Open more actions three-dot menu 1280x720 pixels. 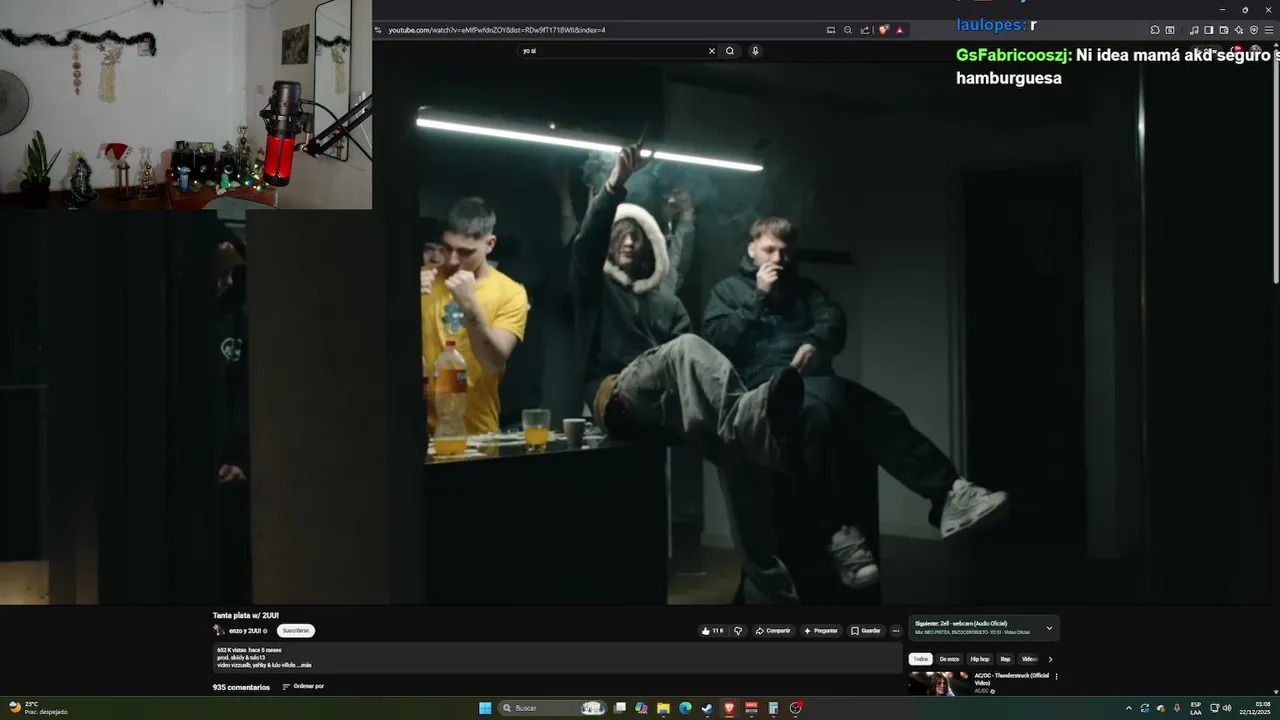(x=896, y=631)
